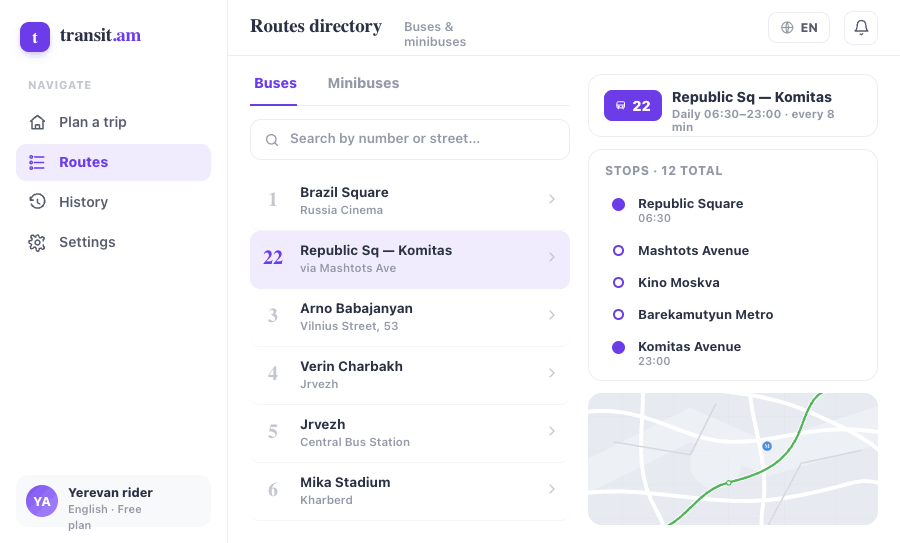Expand the Brazil Square route chevron

552,199
